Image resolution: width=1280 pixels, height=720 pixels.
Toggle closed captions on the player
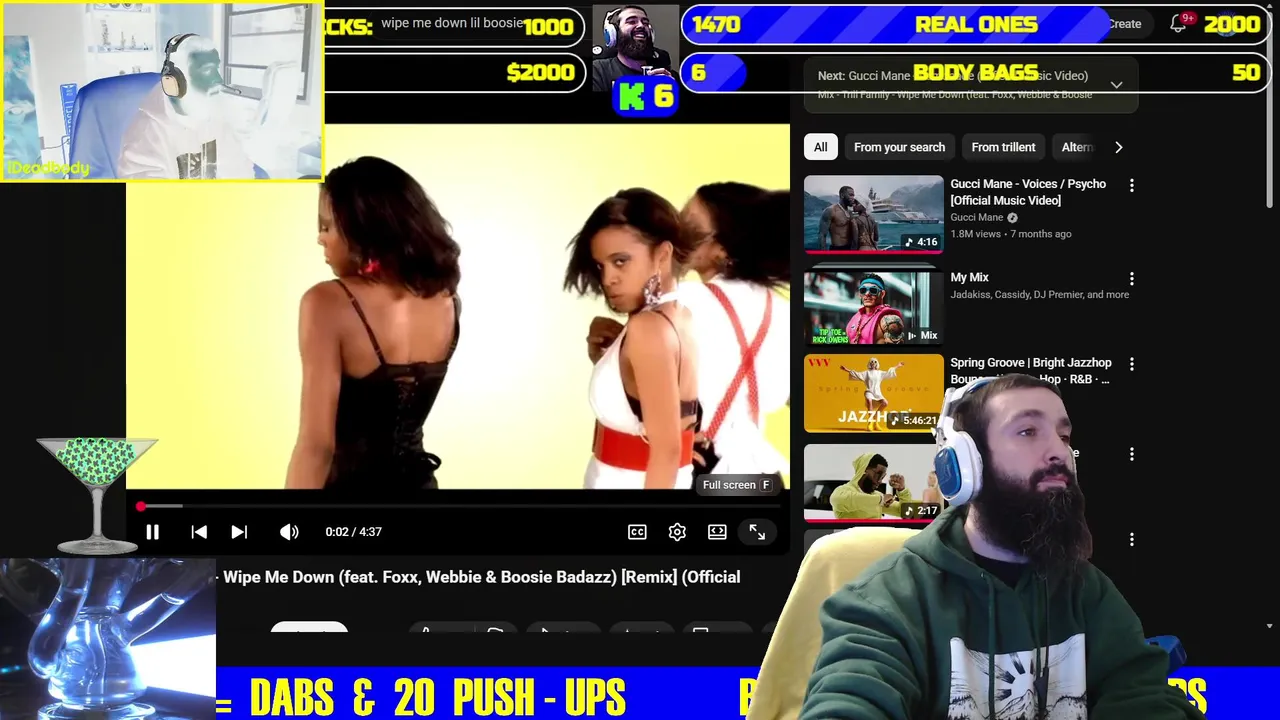click(x=637, y=532)
